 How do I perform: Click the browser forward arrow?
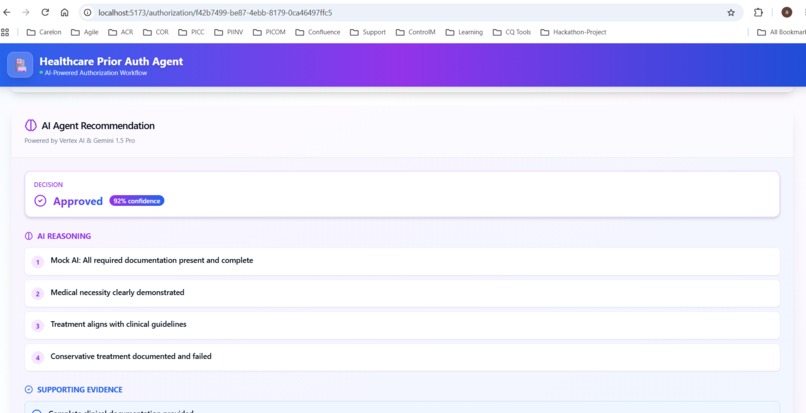26,12
